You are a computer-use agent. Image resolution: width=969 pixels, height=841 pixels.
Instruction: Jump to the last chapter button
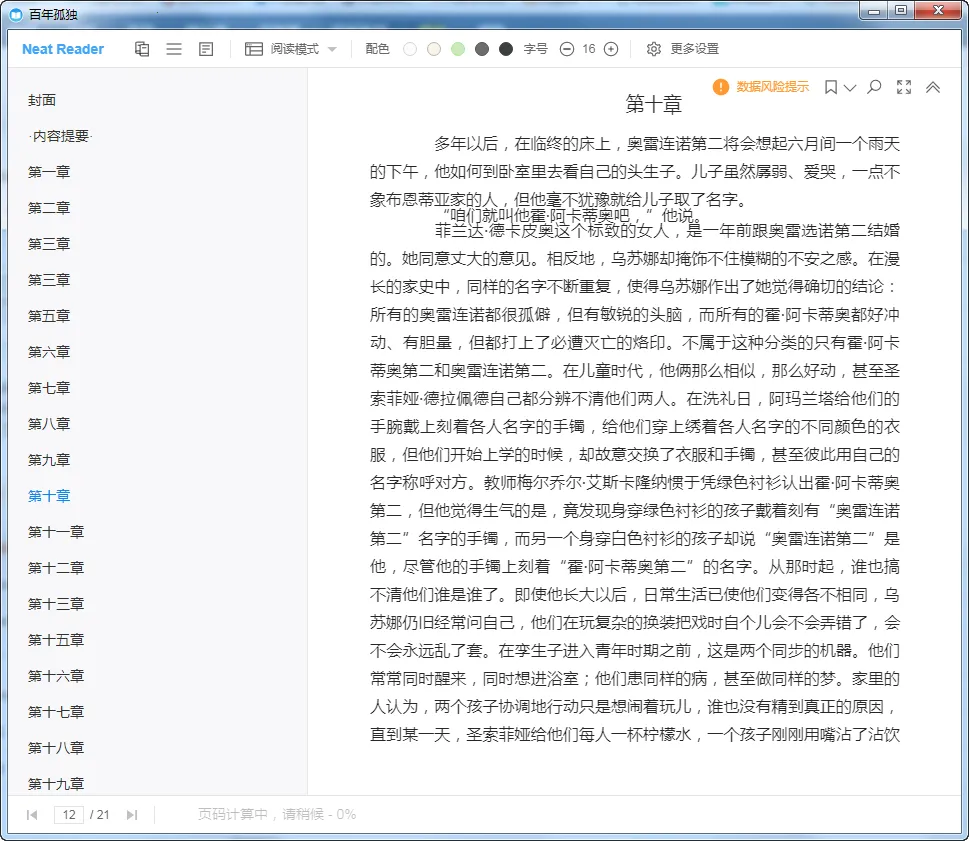pyautogui.click(x=132, y=815)
